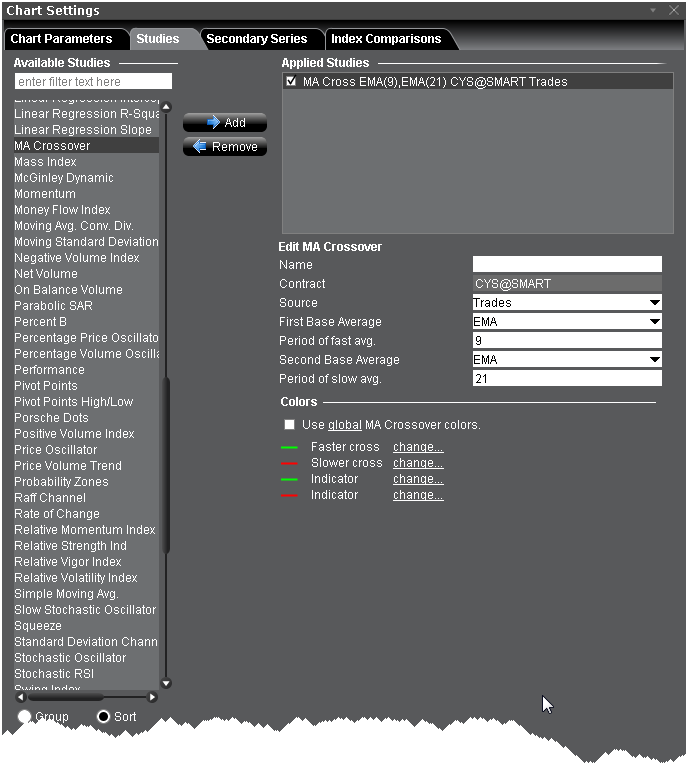Click horizontal scrollbar right arrow
Image resolution: width=688 pixels, height=771 pixels.
153,697
